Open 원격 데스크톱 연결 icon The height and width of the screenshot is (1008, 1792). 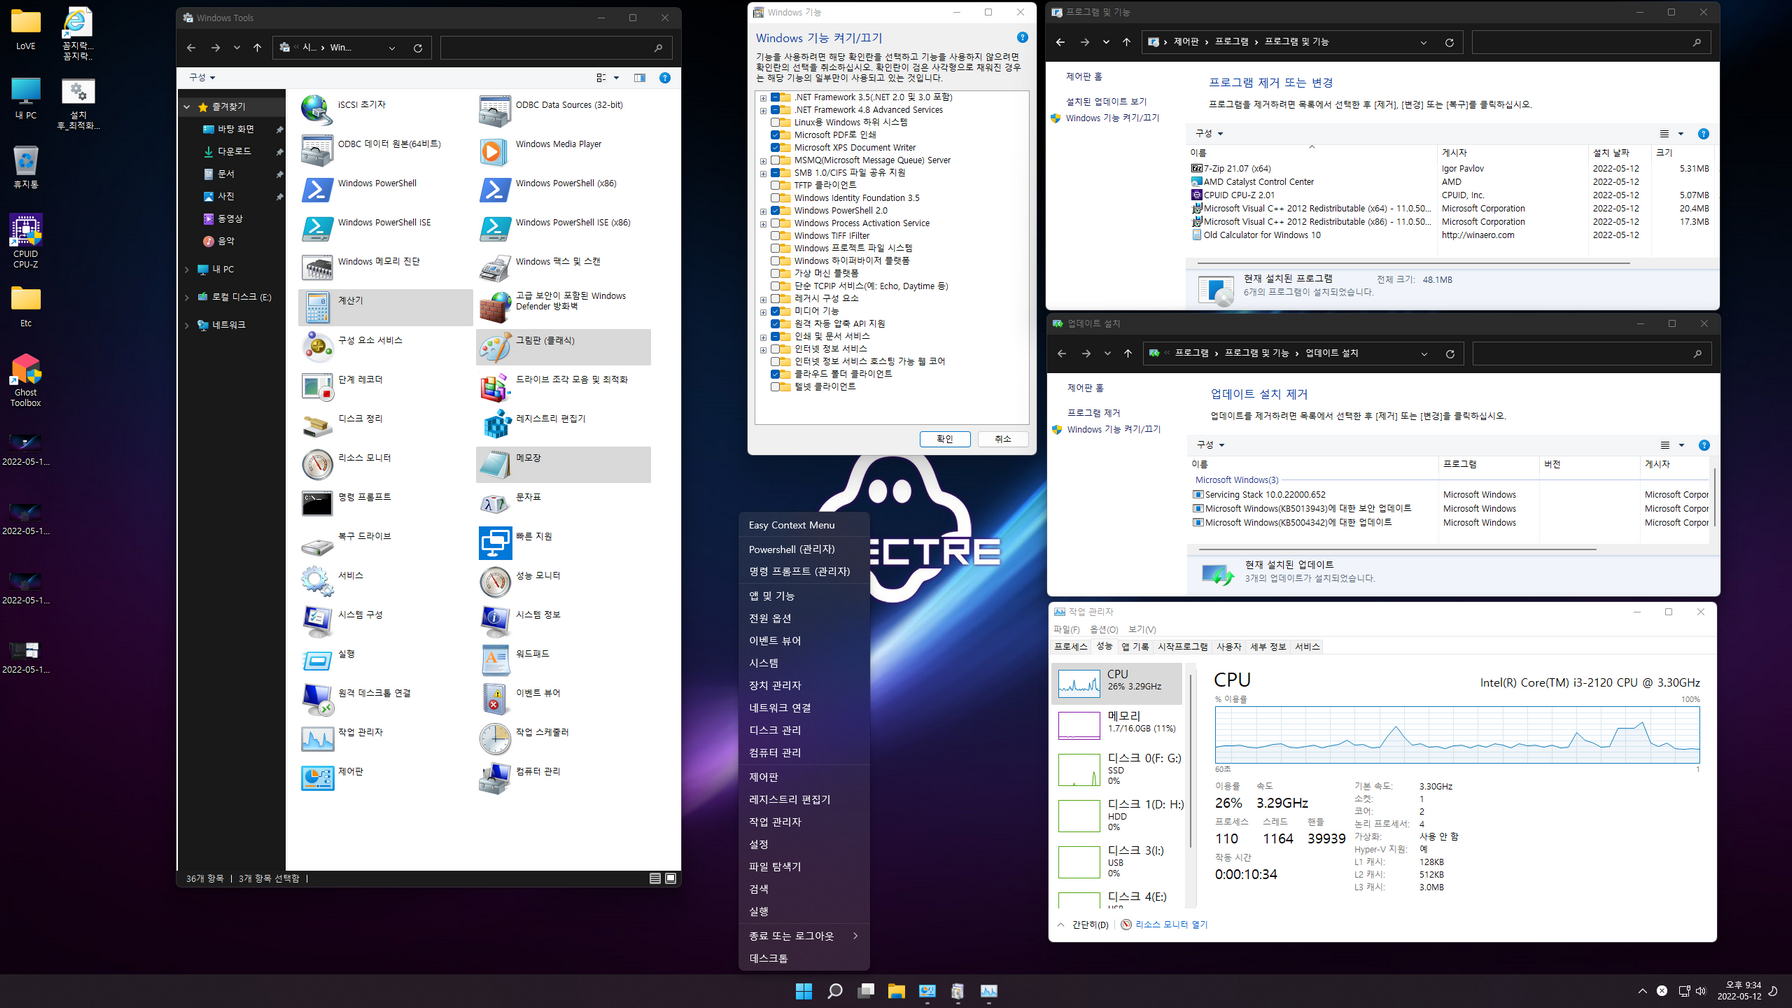pos(317,698)
